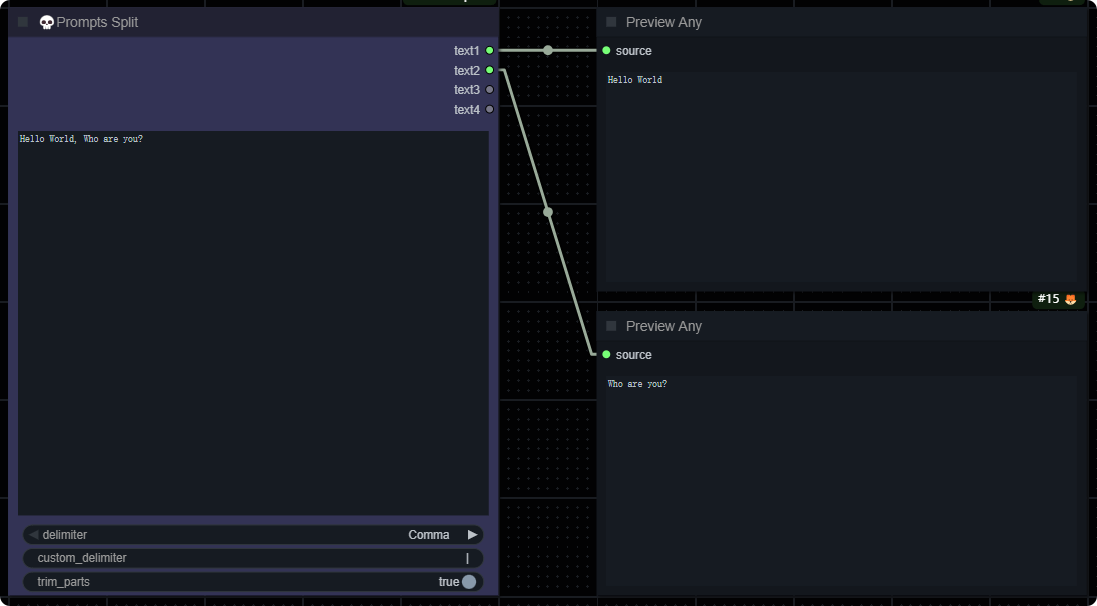
Task: Click the midpoint dot on the text2 link
Action: coord(548,212)
